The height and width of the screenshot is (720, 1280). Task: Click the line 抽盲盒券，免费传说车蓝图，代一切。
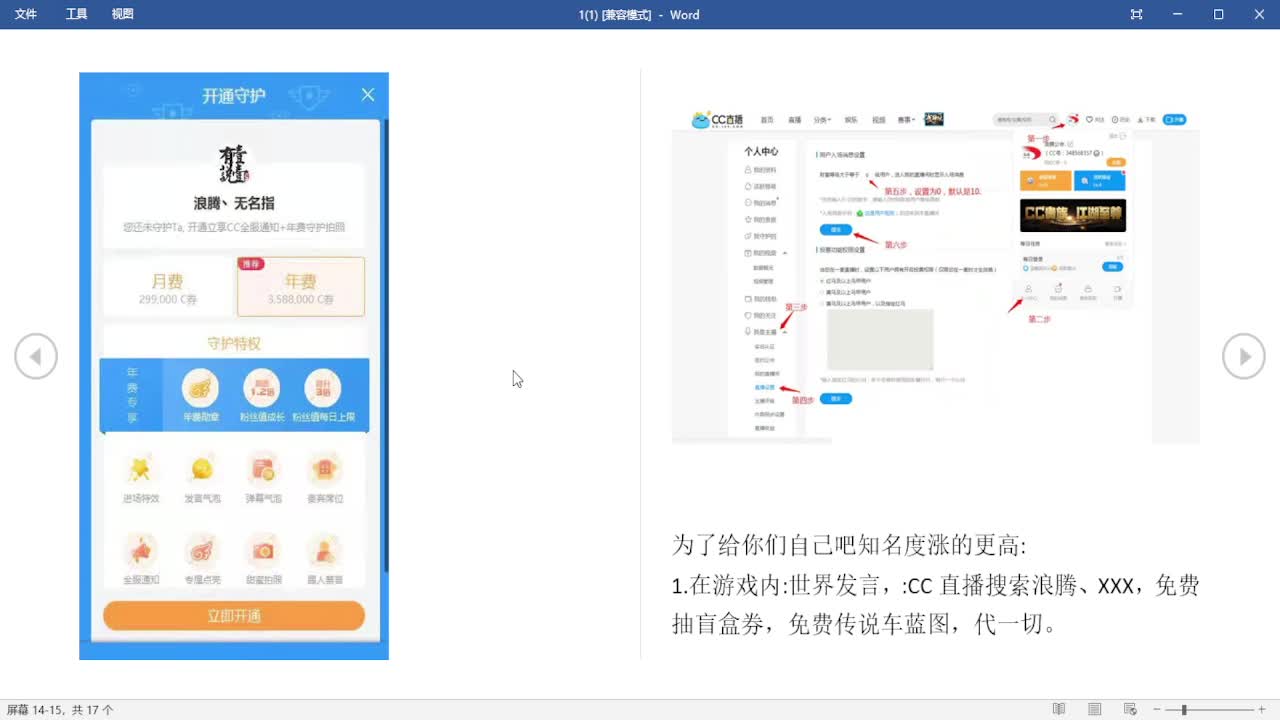(865, 626)
